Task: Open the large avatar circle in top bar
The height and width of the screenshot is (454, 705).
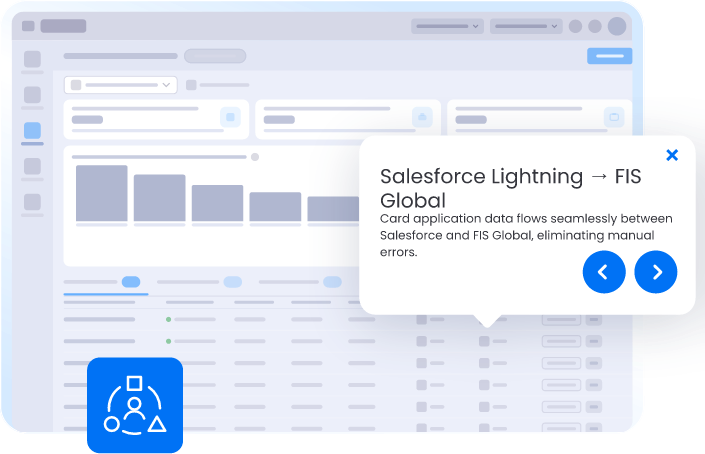Action: pyautogui.click(x=617, y=26)
